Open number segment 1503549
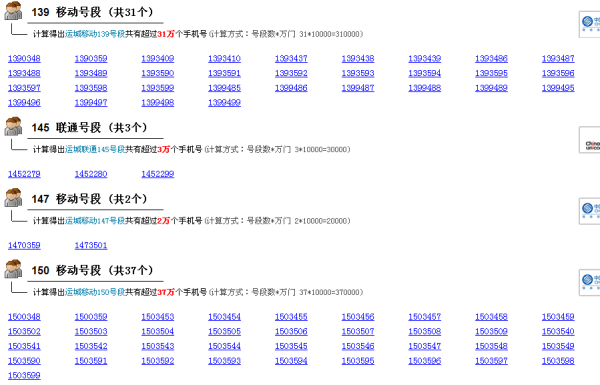The height and width of the screenshot is (385, 600). tap(558, 346)
